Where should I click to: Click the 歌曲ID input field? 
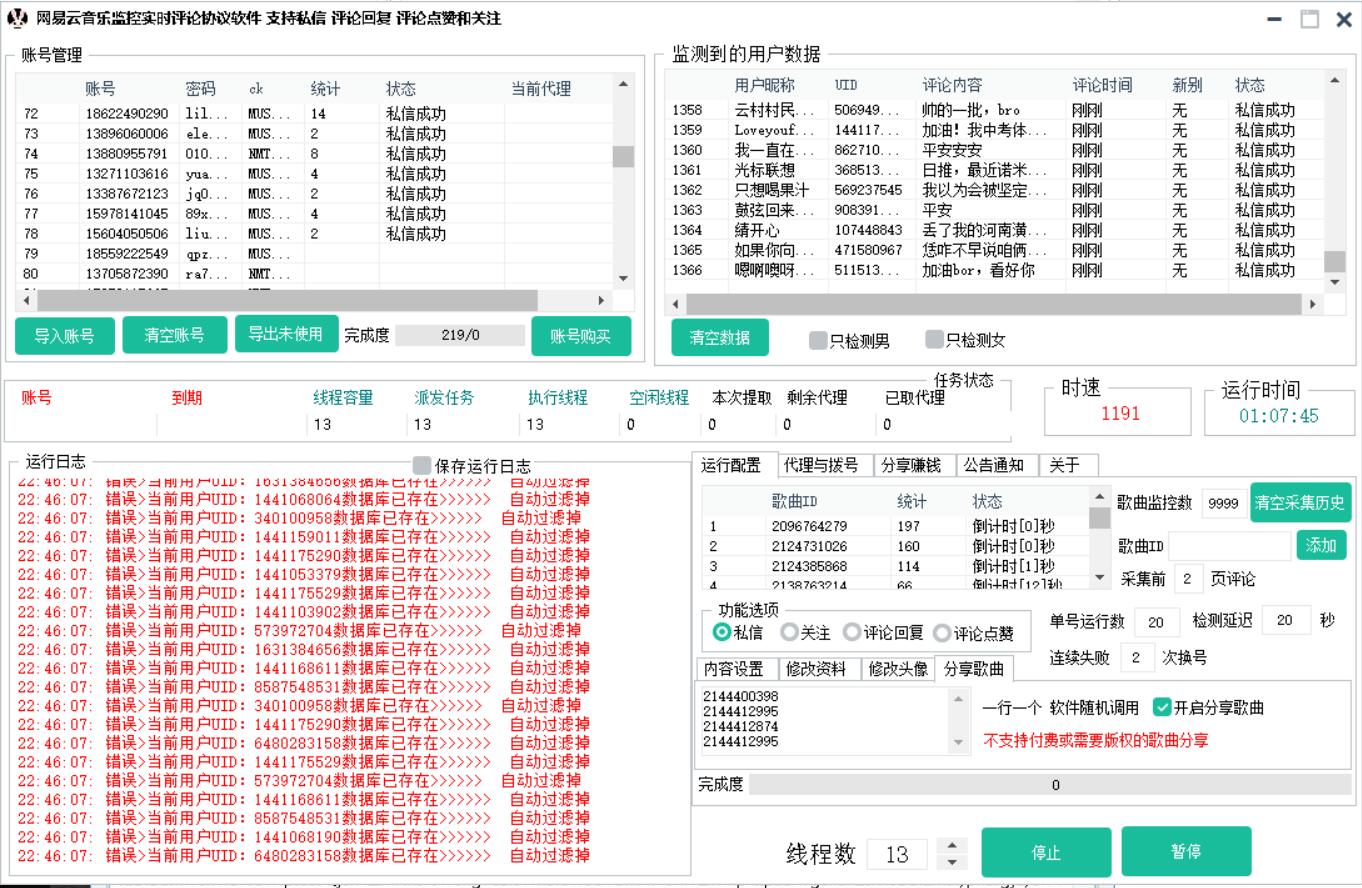1229,546
